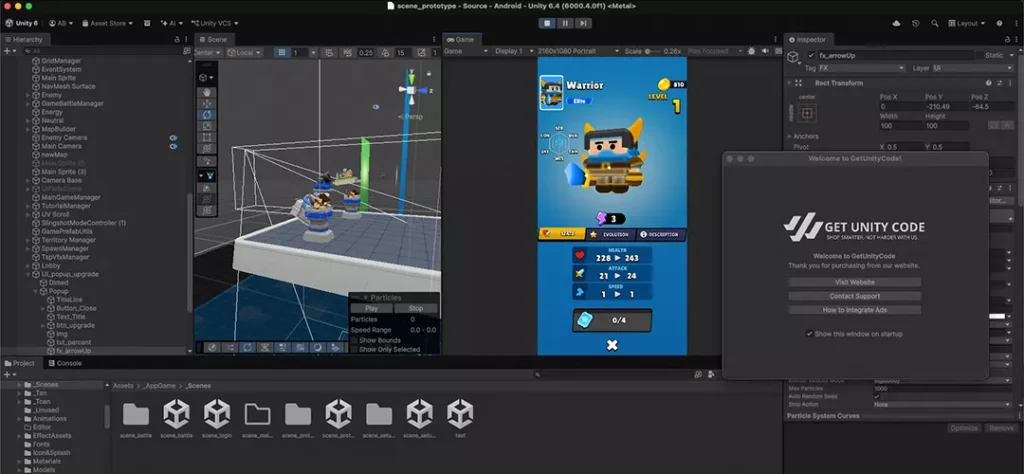The width and height of the screenshot is (1024, 474).
Task: Open the Unity VCS dropdown
Action: tap(215, 24)
